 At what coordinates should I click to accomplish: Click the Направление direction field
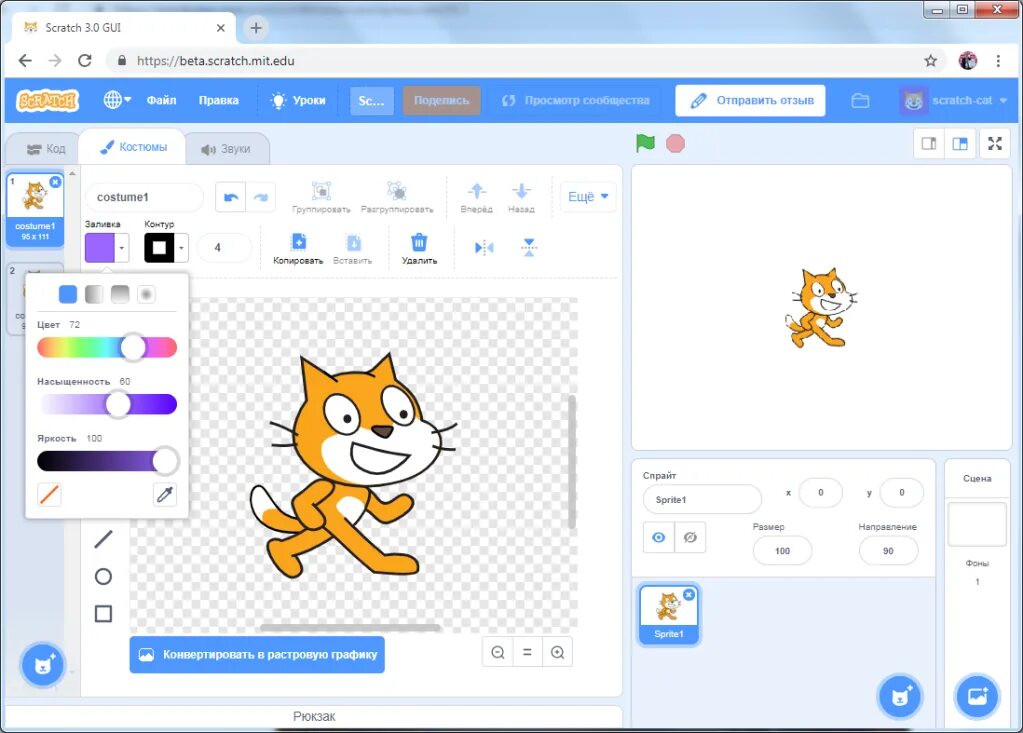[x=888, y=551]
